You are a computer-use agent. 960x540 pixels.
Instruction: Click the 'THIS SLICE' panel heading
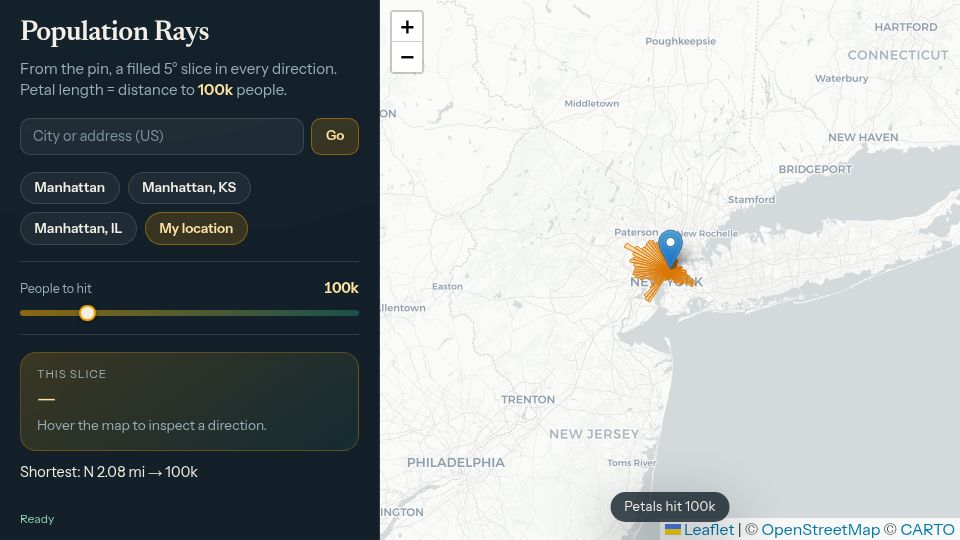72,374
